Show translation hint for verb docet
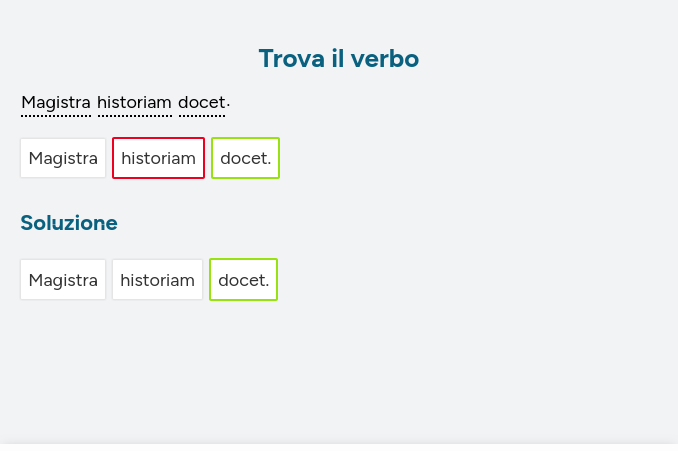 click(201, 102)
